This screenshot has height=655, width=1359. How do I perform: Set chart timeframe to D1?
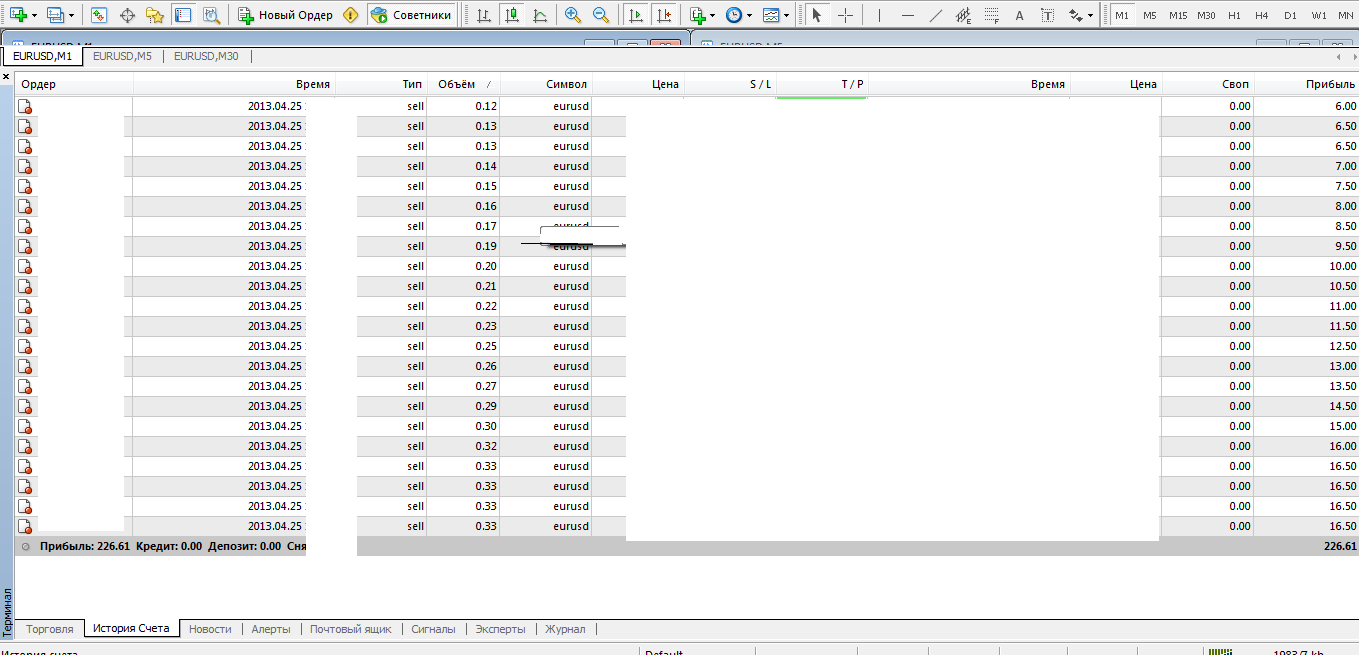tap(1290, 15)
